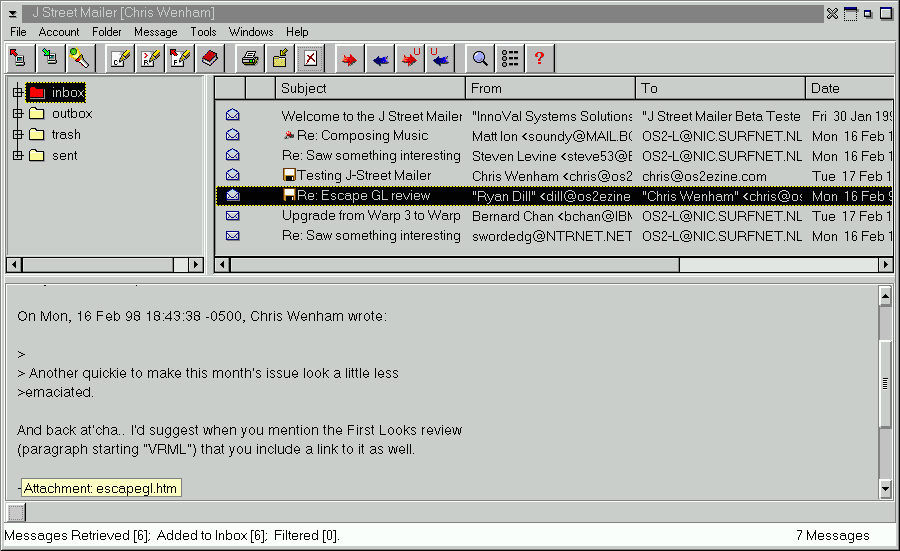Screen dimensions: 900x551
Task: Delete the message with the X icon
Action: pyautogui.click(x=310, y=59)
